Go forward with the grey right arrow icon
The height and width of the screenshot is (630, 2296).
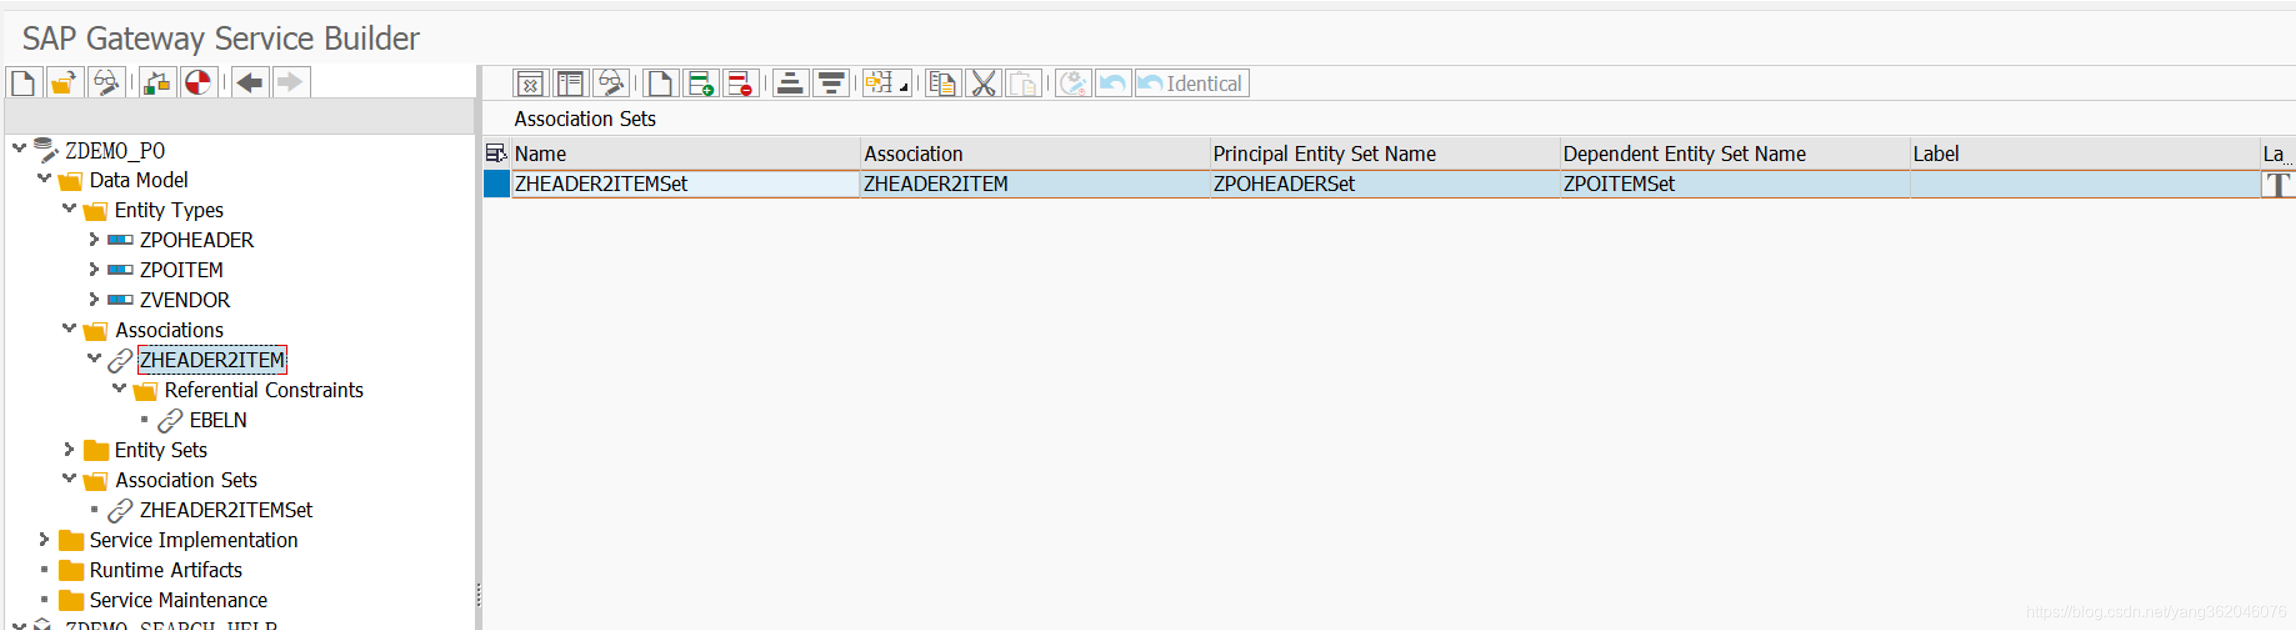[290, 82]
